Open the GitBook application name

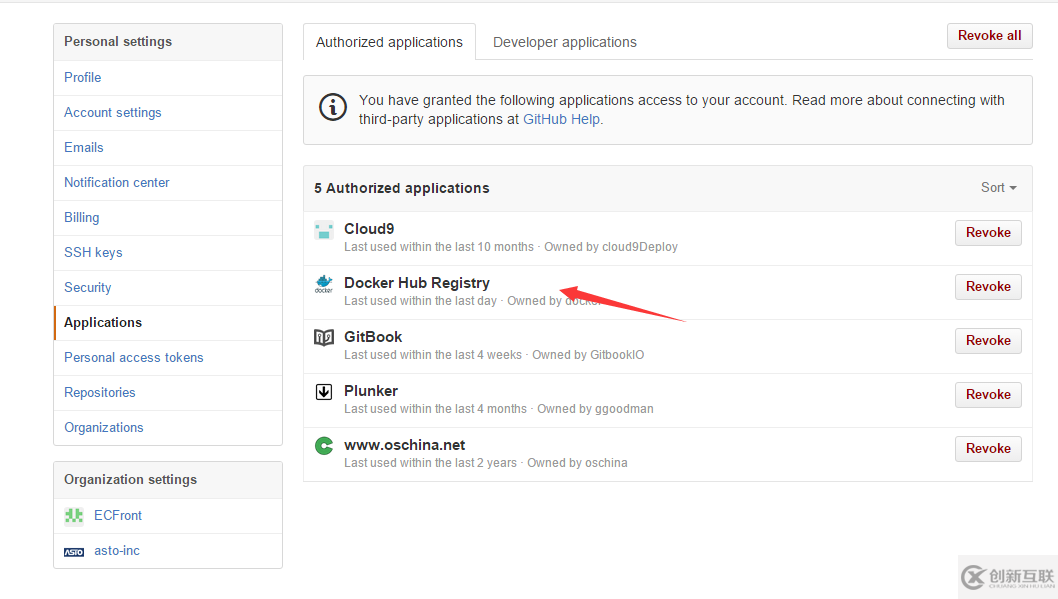tap(373, 337)
